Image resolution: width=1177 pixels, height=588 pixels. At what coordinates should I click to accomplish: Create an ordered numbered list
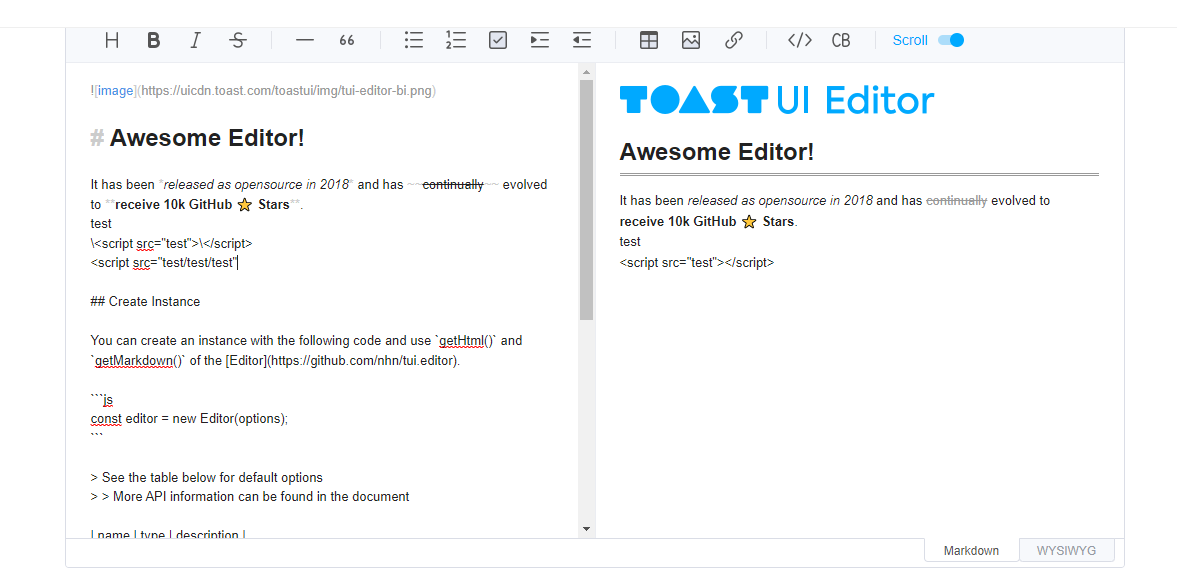(455, 40)
